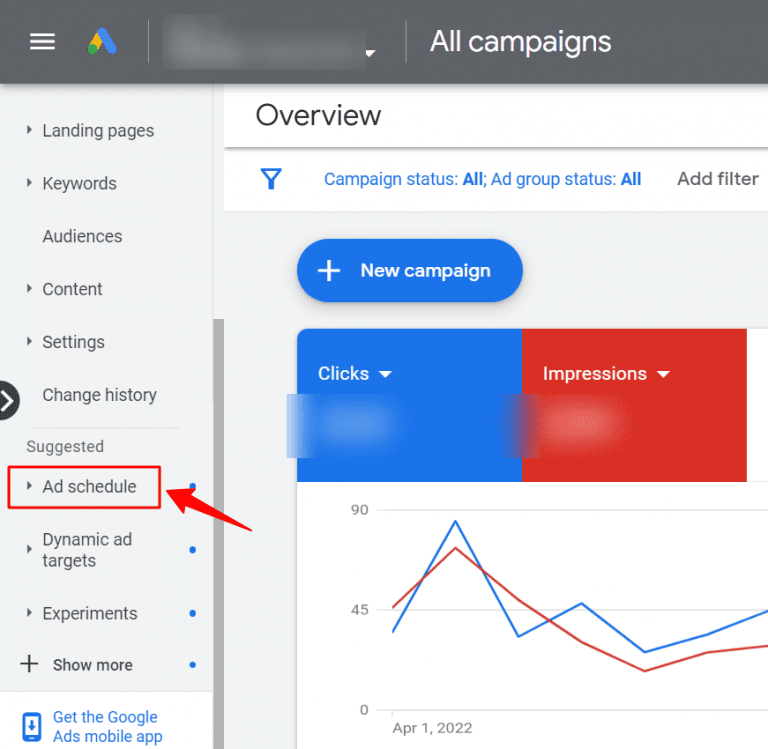Expand the collapsed side panel arrow

click(8, 401)
